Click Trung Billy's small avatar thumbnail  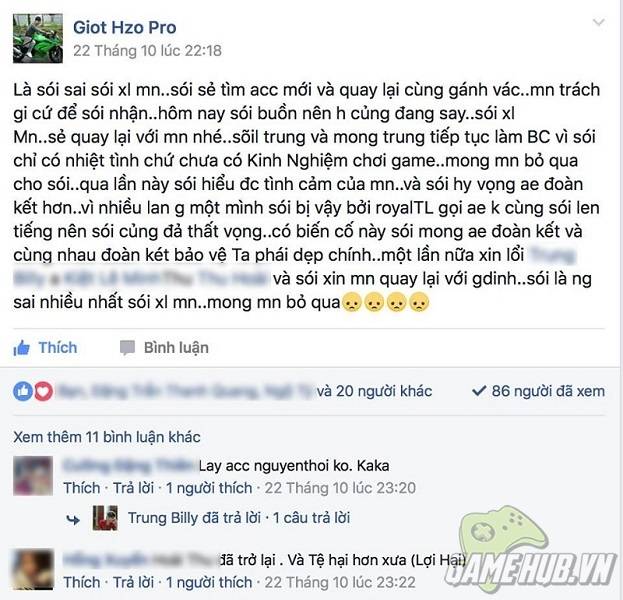click(105, 518)
